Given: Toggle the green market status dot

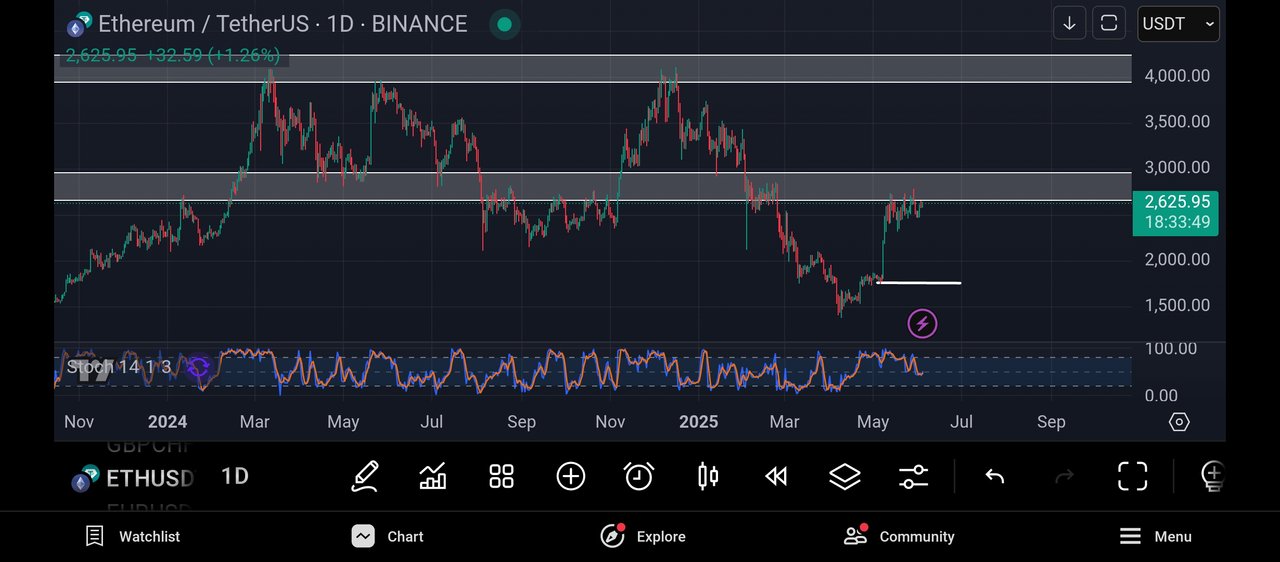Looking at the screenshot, I should point(505,24).
